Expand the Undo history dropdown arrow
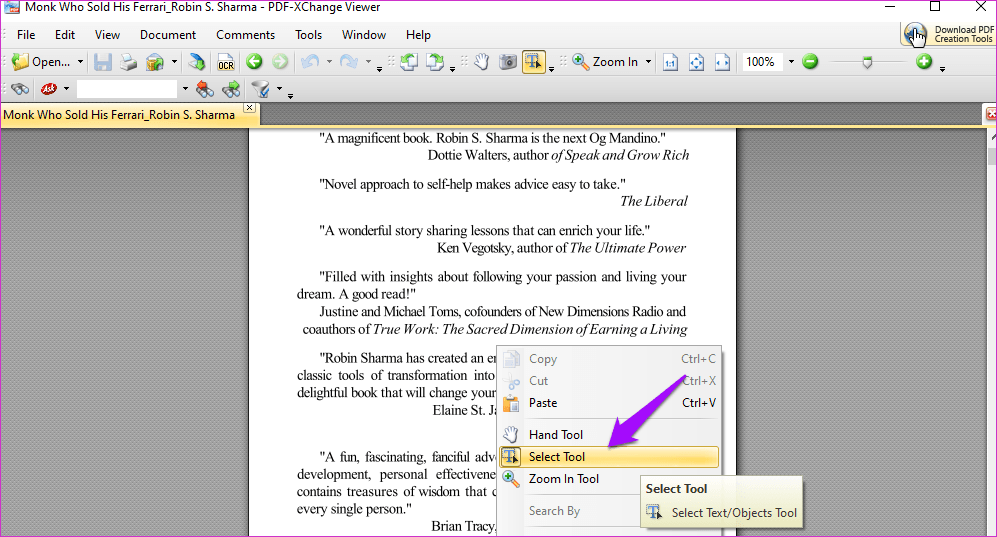Viewport: 997px width, 537px height. tap(329, 62)
